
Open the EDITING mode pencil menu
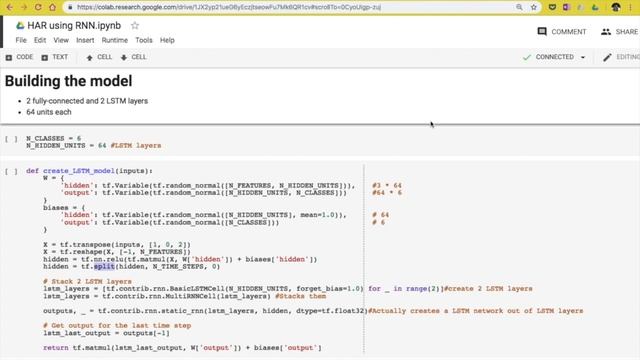pos(621,57)
